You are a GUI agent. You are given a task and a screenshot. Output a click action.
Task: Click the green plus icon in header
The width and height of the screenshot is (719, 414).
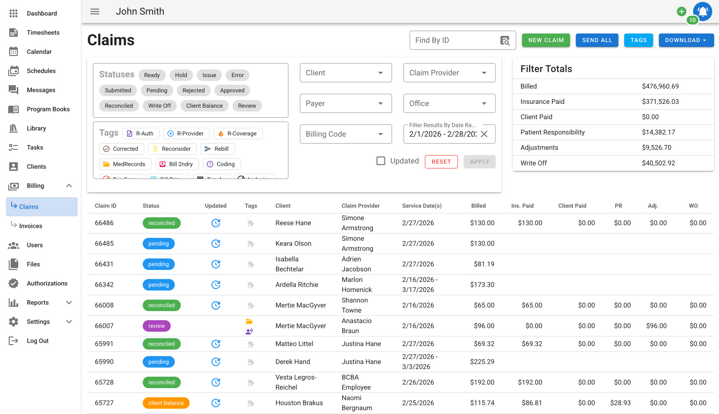tap(681, 11)
